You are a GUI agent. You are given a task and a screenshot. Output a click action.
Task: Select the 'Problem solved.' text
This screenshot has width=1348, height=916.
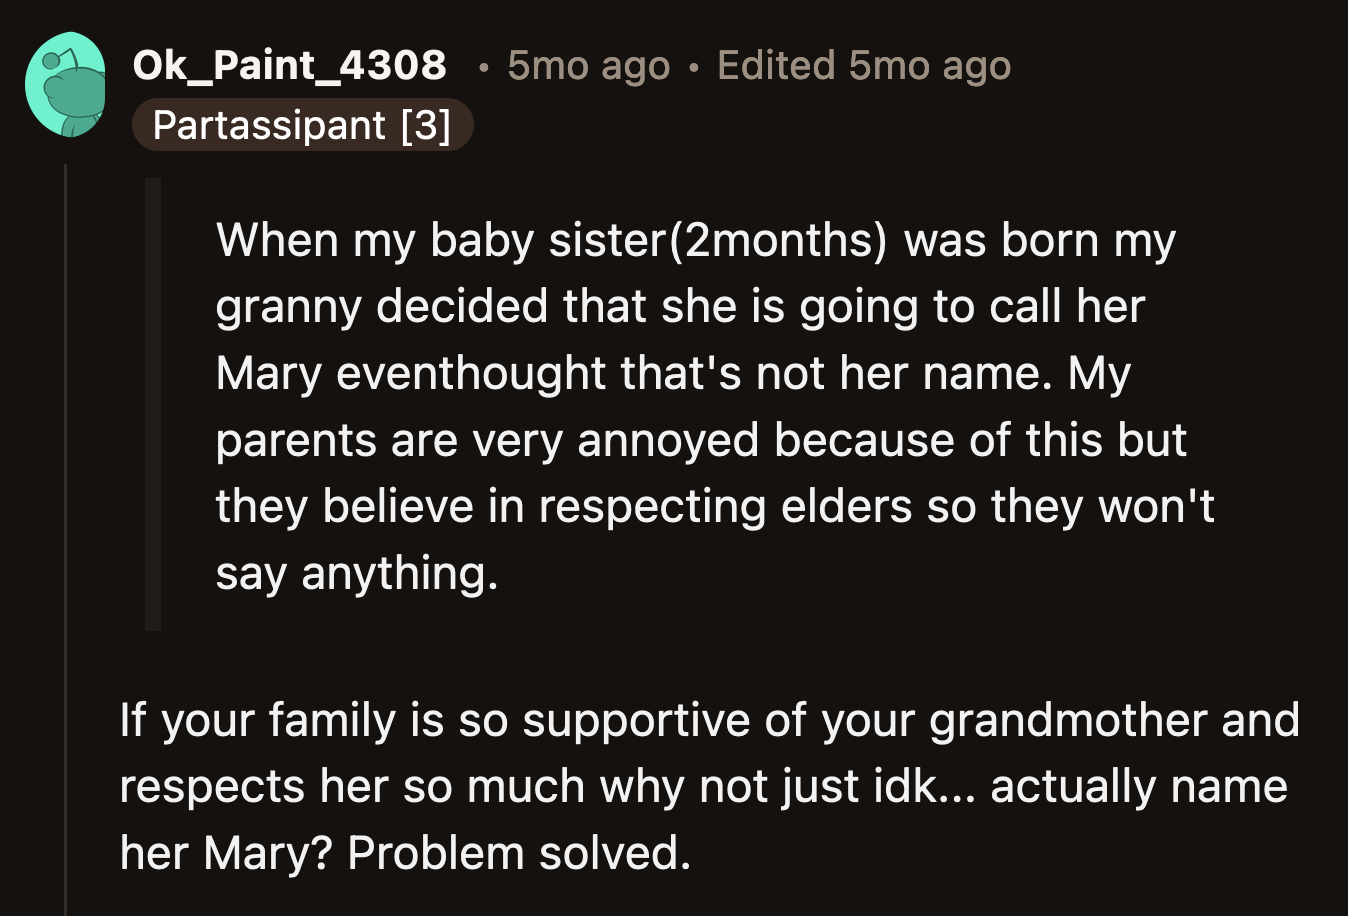(522, 852)
